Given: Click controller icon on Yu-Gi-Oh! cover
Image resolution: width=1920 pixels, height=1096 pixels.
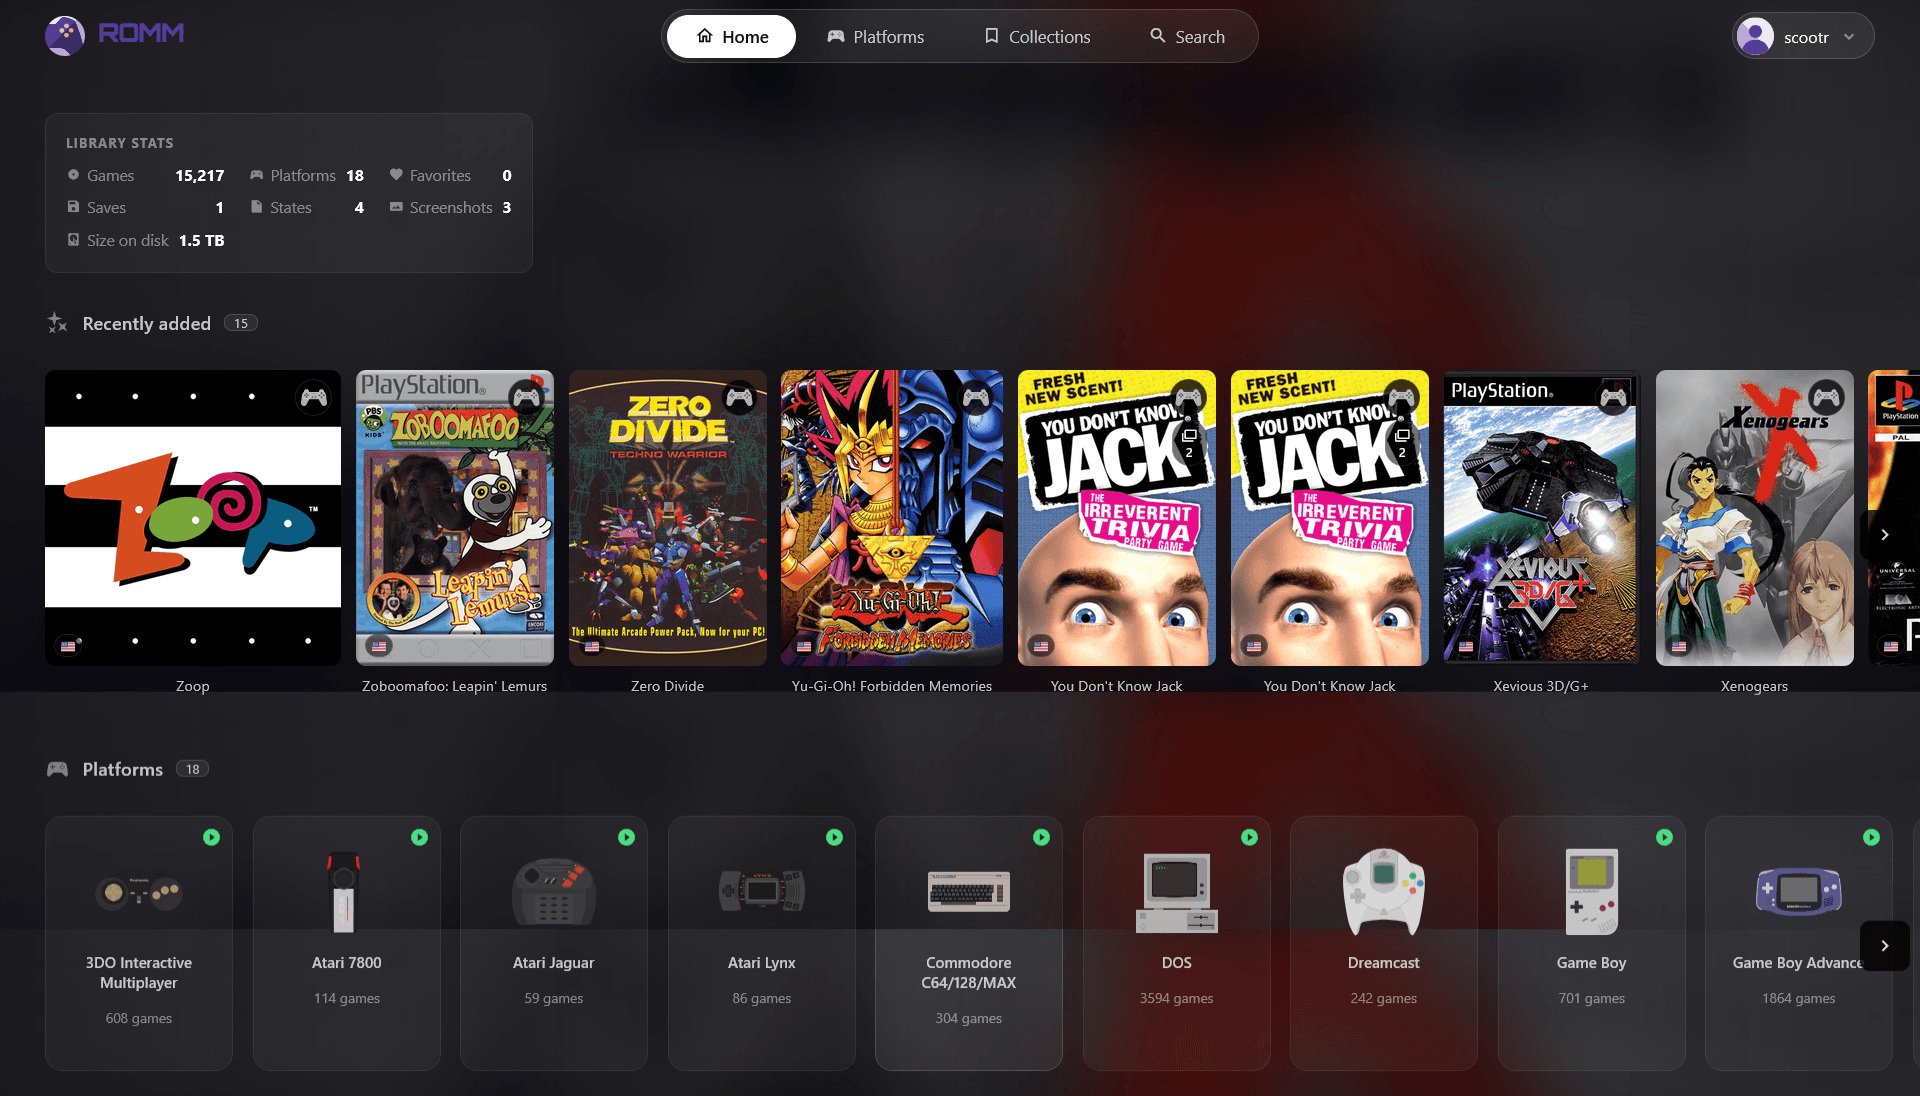Looking at the screenshot, I should tap(976, 398).
